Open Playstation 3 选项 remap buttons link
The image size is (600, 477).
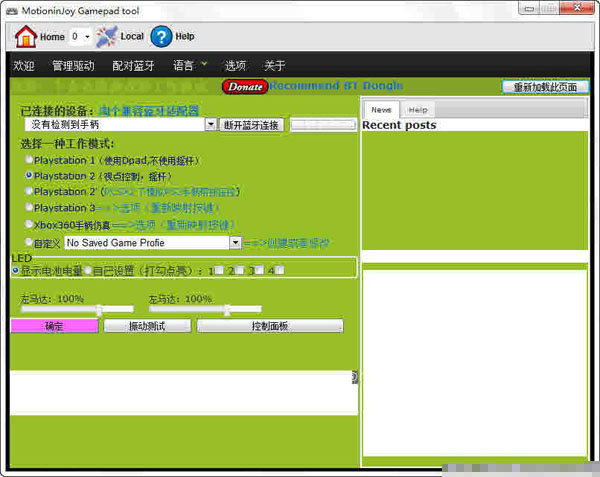click(157, 208)
